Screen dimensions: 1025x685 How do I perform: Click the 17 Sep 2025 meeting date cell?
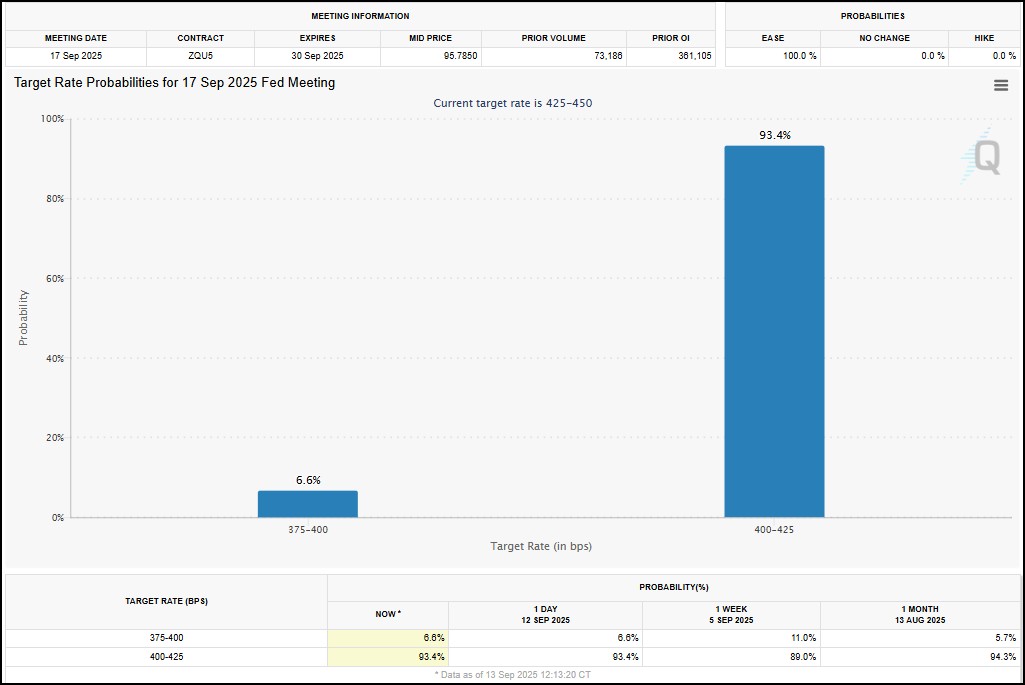76,56
